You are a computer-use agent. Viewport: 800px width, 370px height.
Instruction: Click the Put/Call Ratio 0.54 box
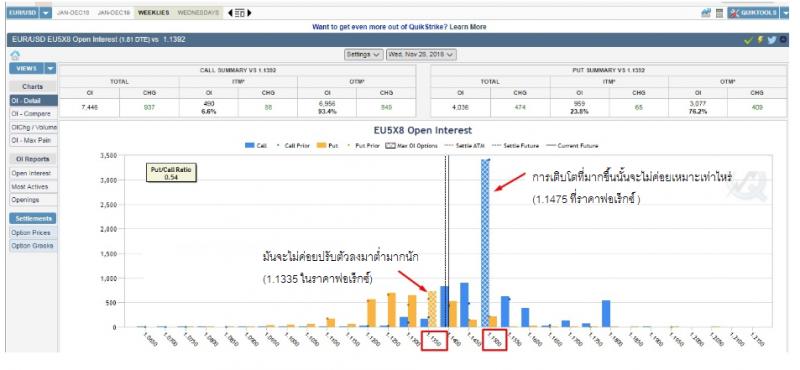coord(171,173)
